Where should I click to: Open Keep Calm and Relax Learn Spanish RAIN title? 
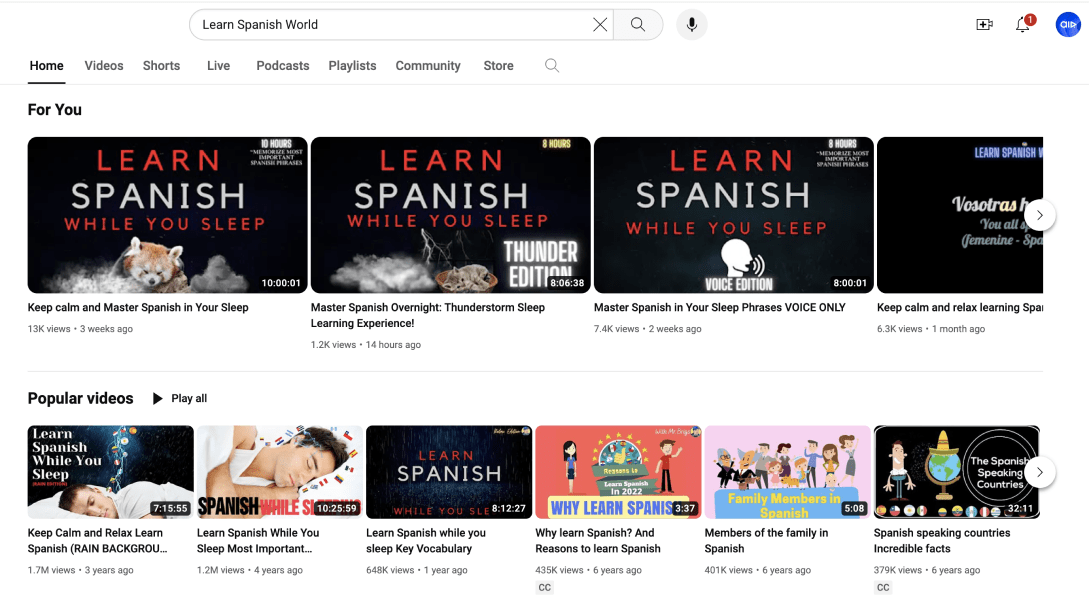[97, 540]
